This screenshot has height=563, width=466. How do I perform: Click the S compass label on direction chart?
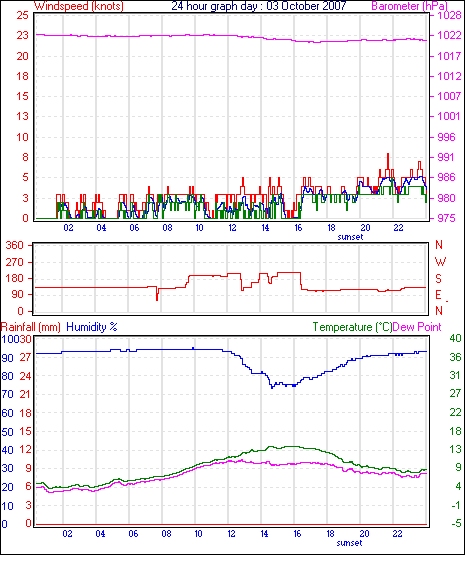[x=438, y=279]
